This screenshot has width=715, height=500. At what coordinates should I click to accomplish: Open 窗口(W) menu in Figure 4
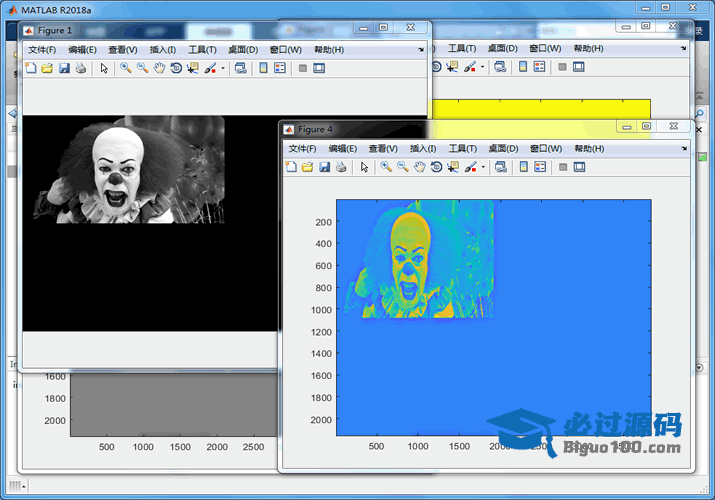point(546,149)
